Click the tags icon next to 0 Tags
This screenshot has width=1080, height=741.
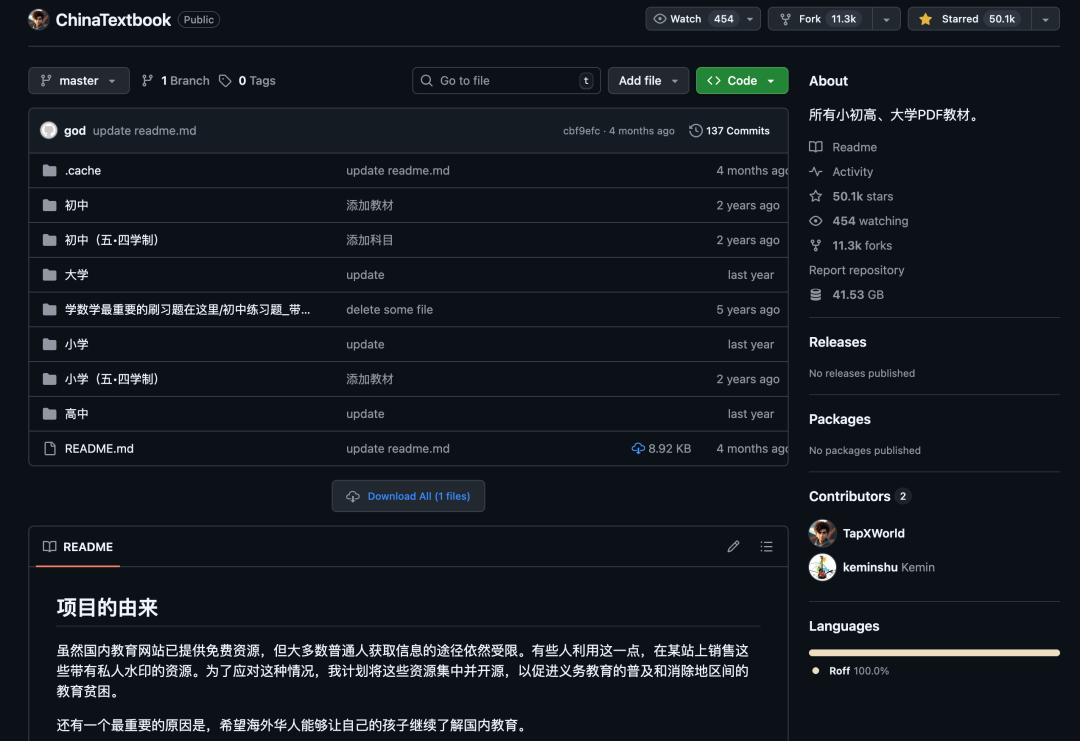pyautogui.click(x=225, y=81)
